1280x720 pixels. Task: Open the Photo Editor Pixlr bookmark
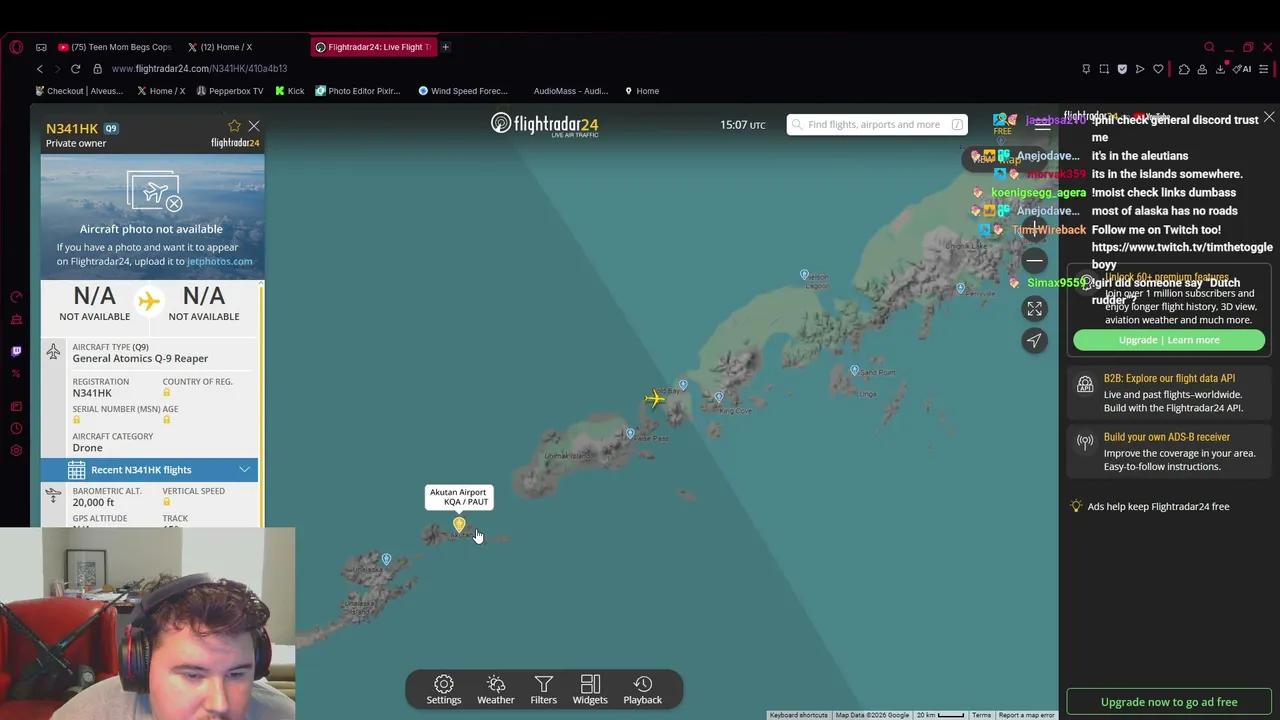358,91
